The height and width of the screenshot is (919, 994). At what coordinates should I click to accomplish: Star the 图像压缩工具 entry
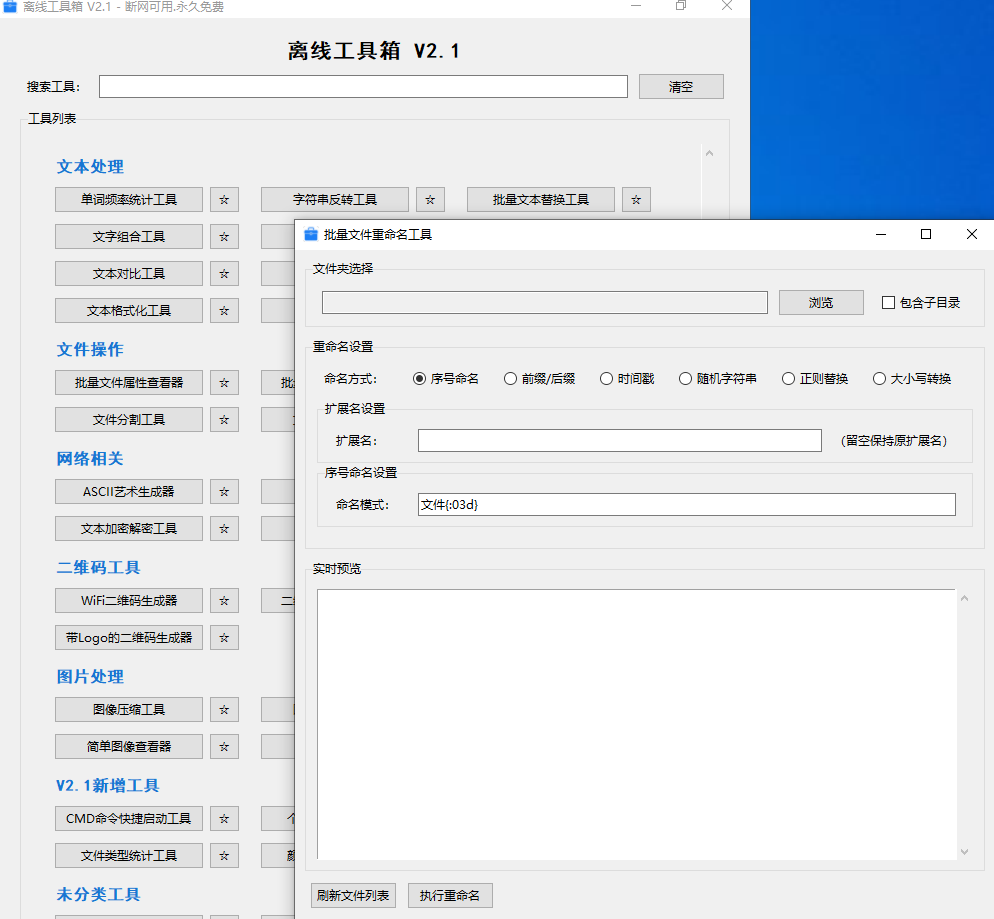(x=224, y=709)
